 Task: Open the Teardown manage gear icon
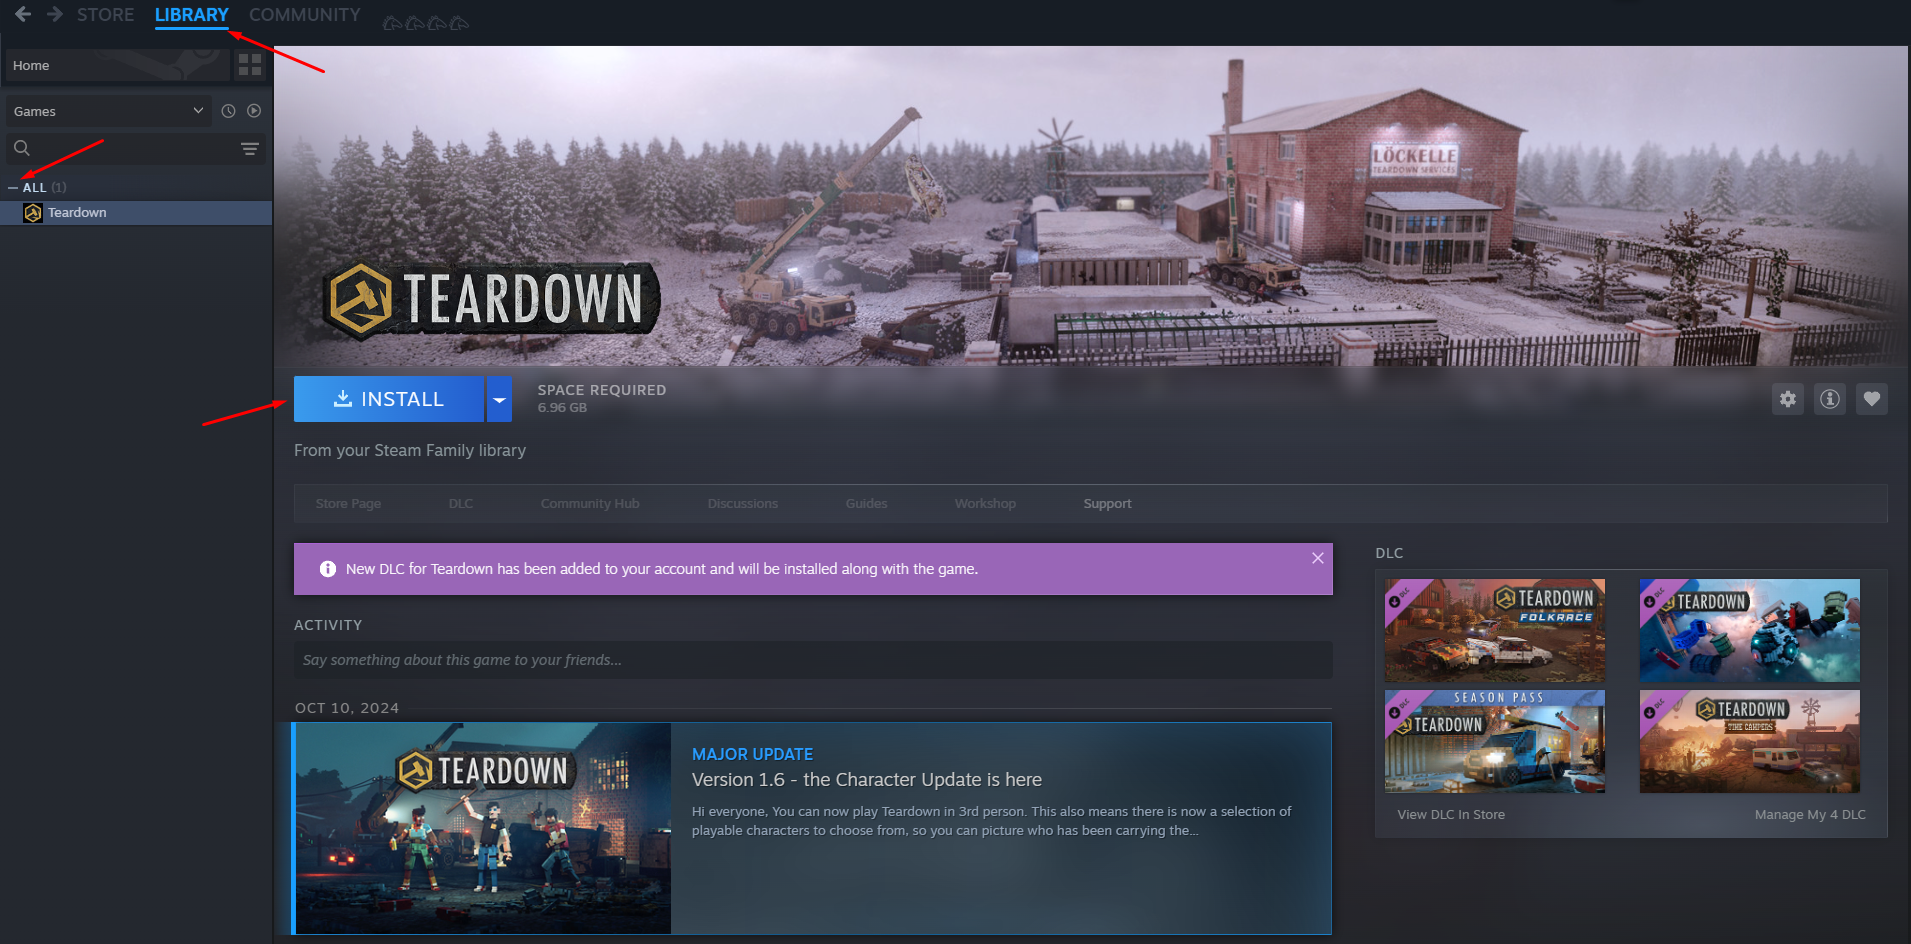1787,399
